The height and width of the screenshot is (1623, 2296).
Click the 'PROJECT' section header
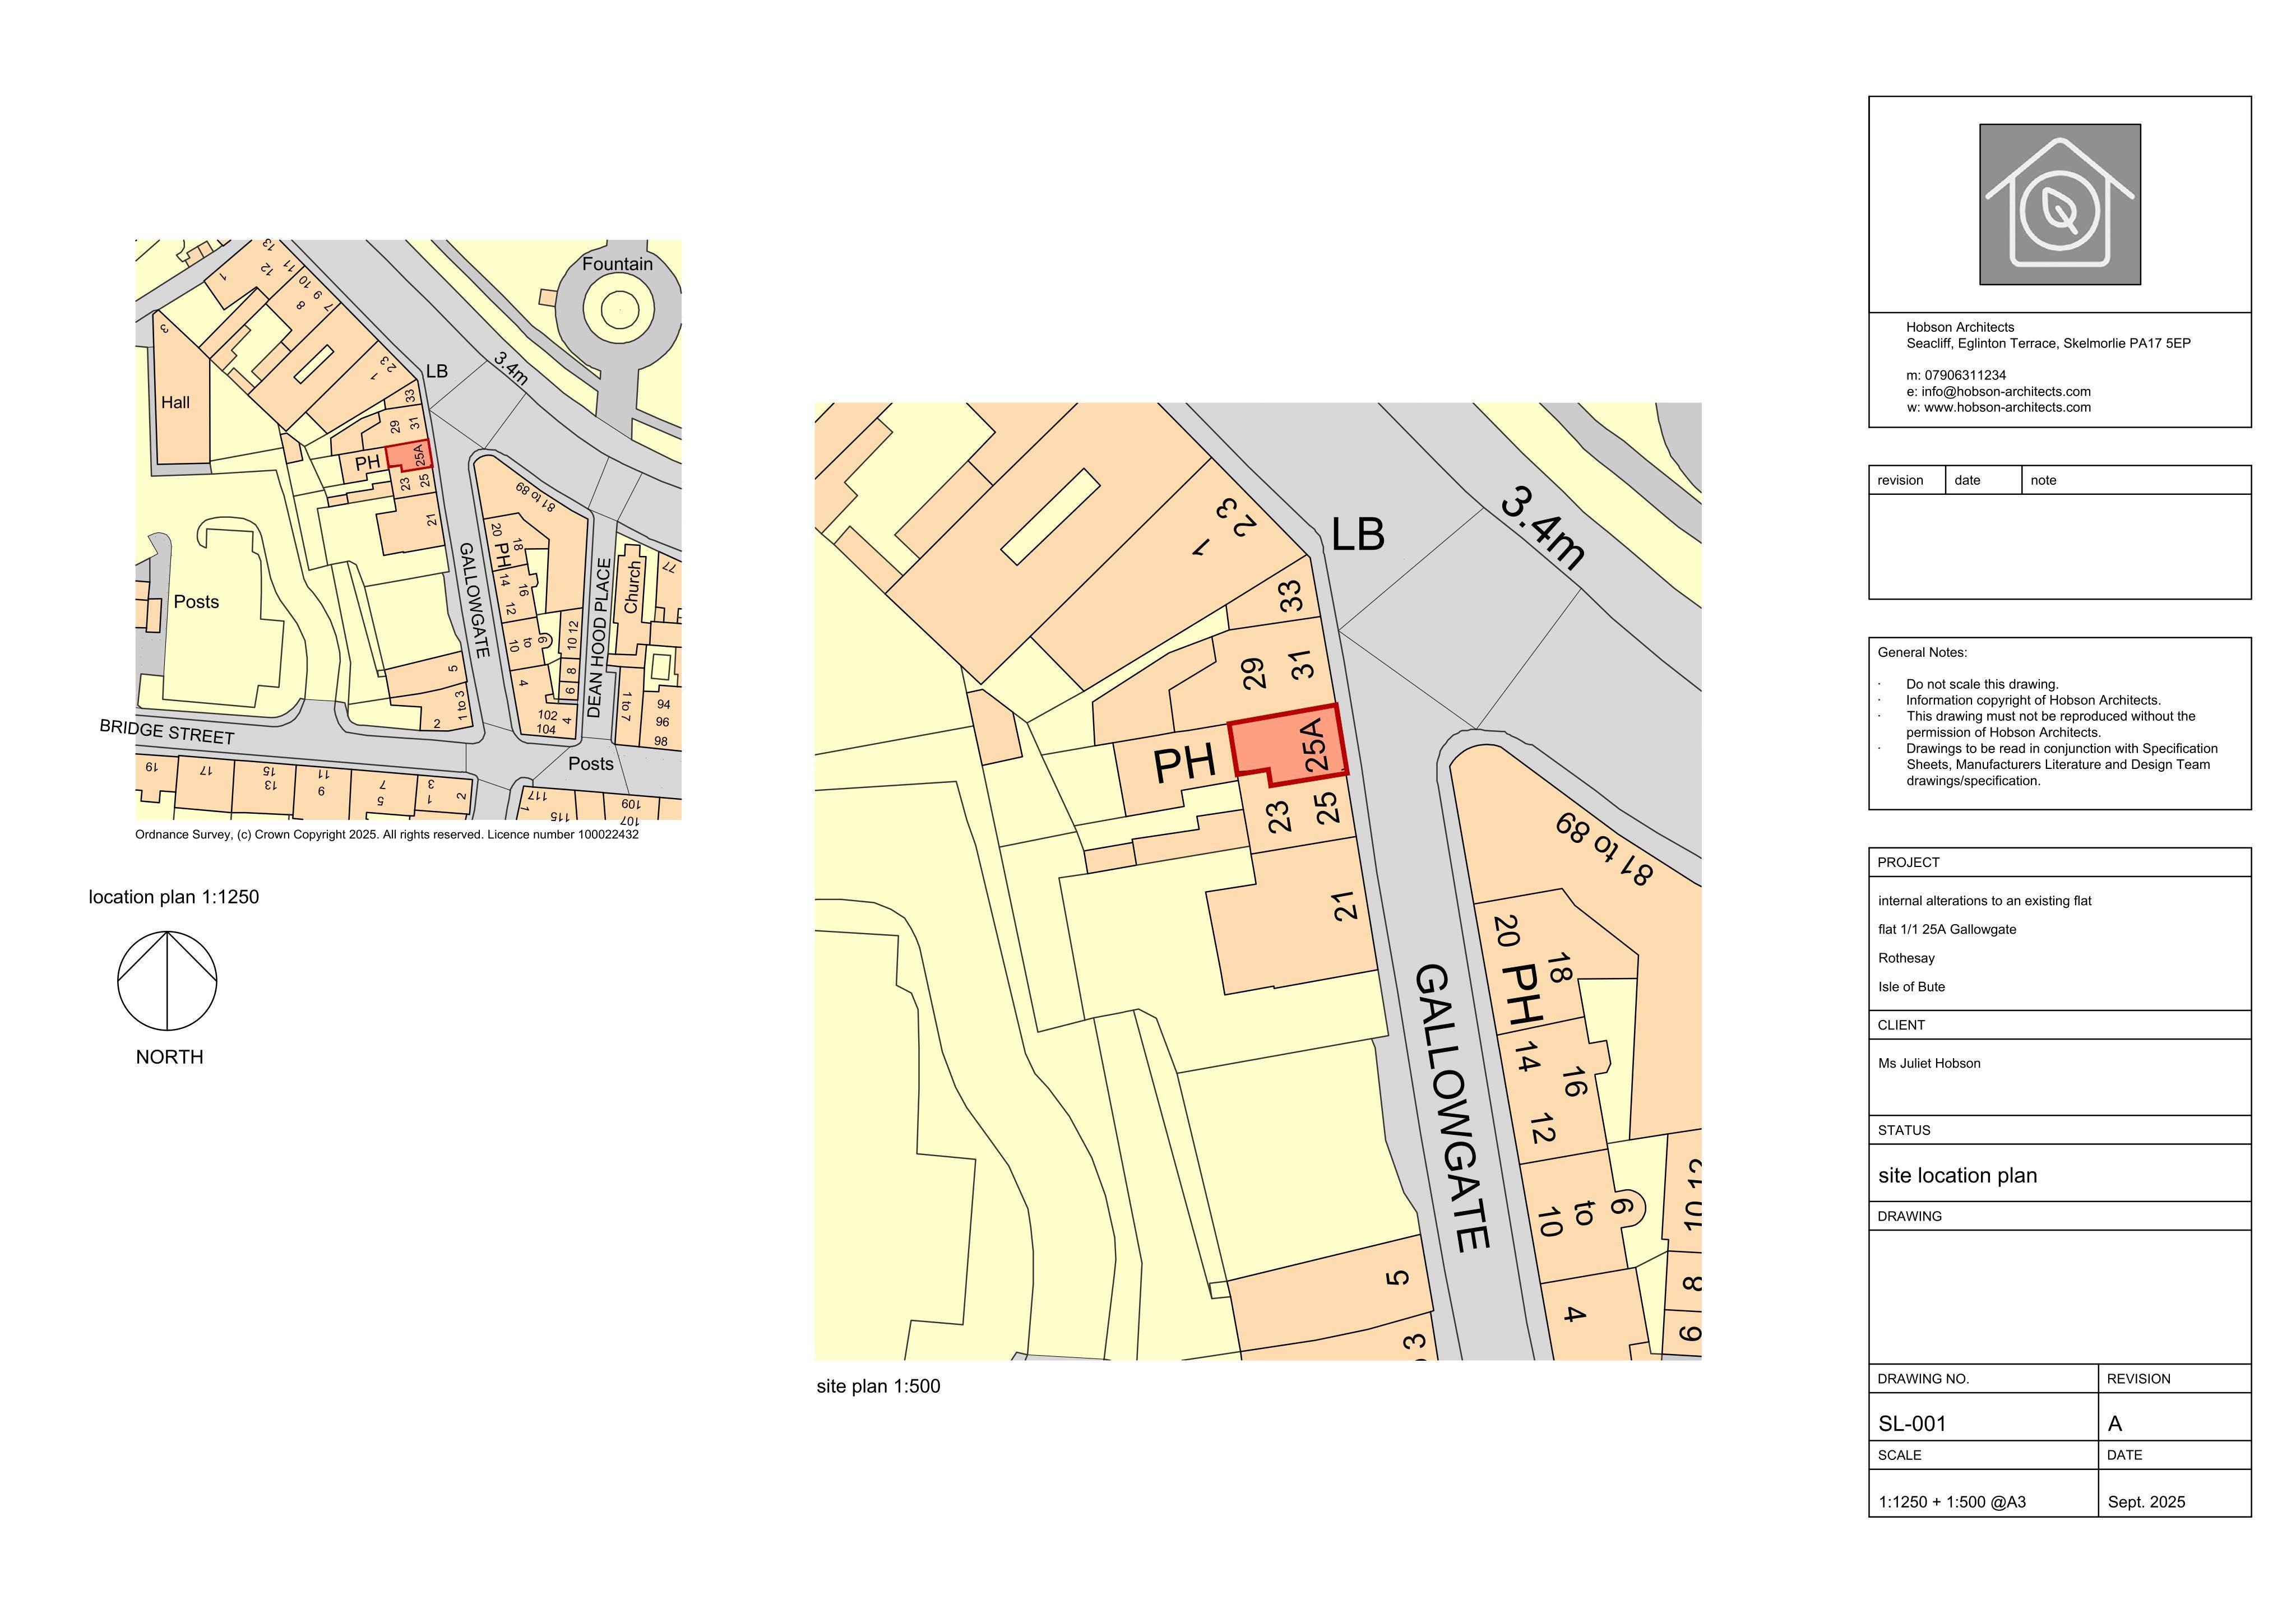1908,862
